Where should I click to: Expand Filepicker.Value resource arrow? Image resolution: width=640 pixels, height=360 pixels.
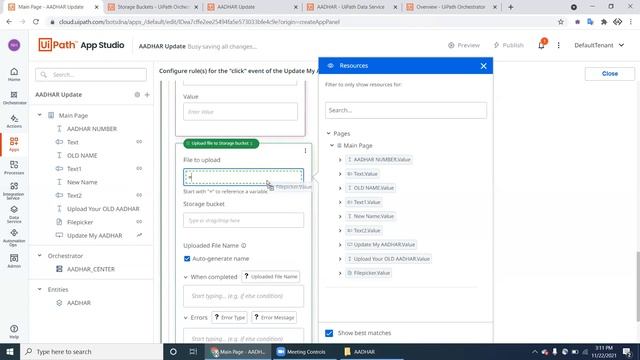click(340, 273)
